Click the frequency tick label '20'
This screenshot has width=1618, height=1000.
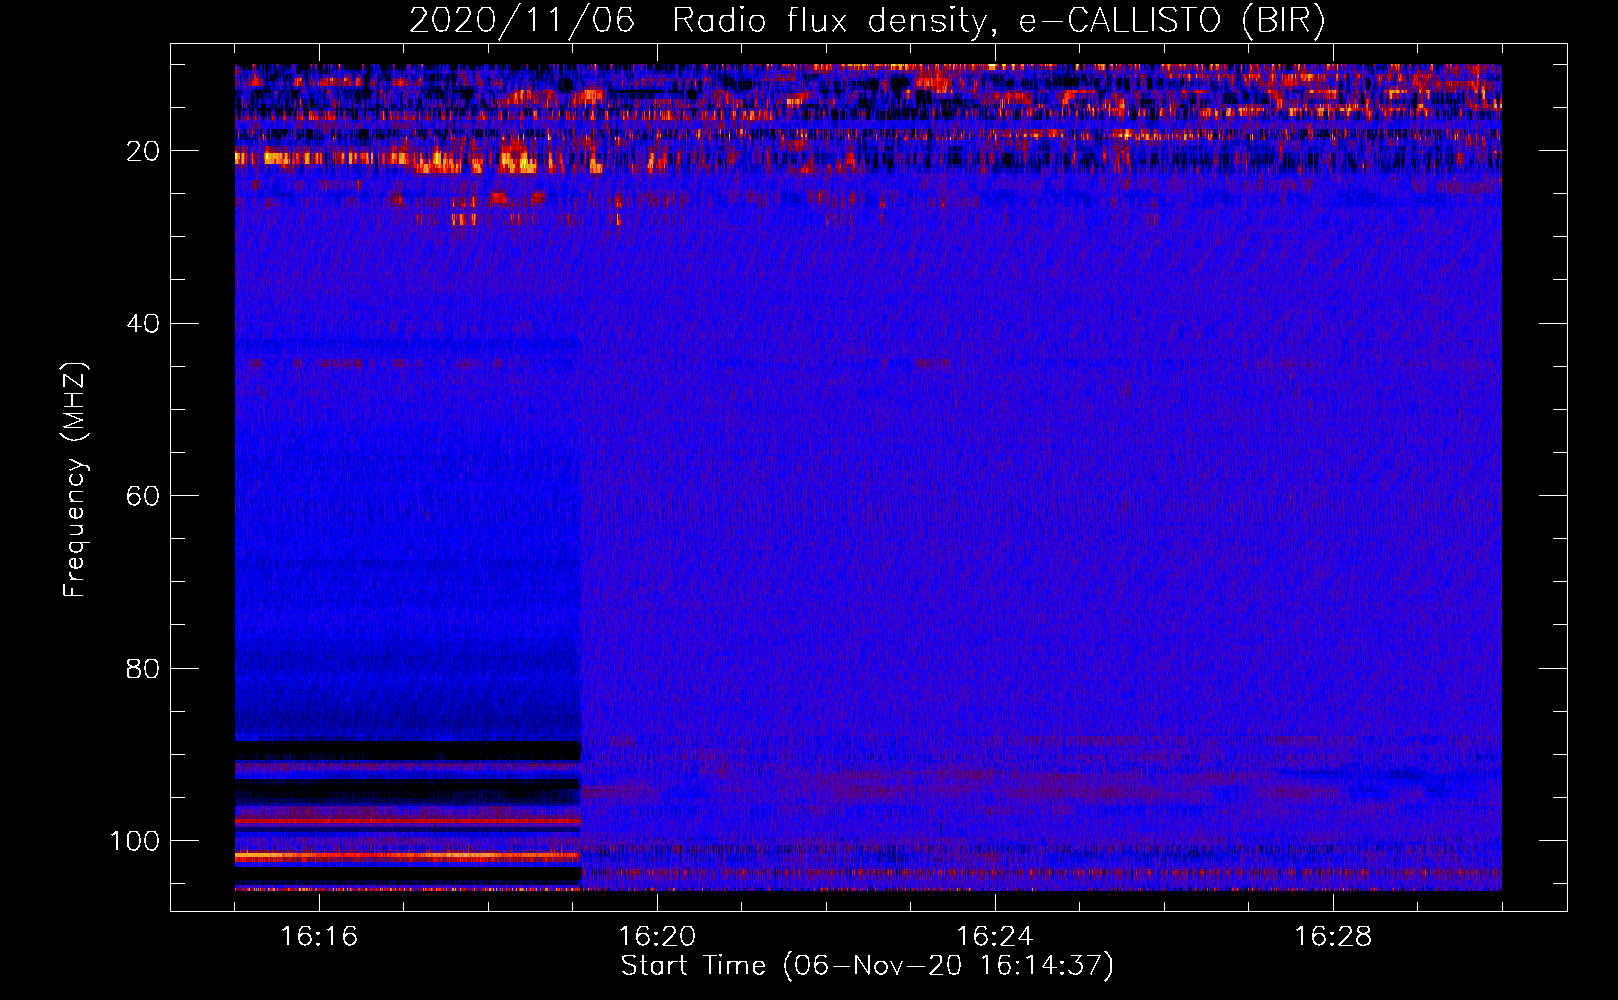coord(144,151)
